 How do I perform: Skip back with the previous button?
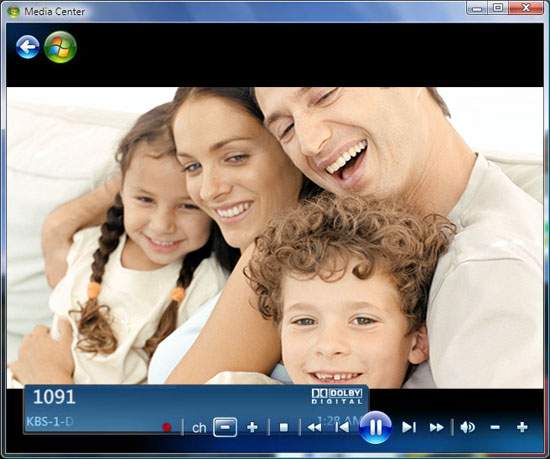(342, 427)
